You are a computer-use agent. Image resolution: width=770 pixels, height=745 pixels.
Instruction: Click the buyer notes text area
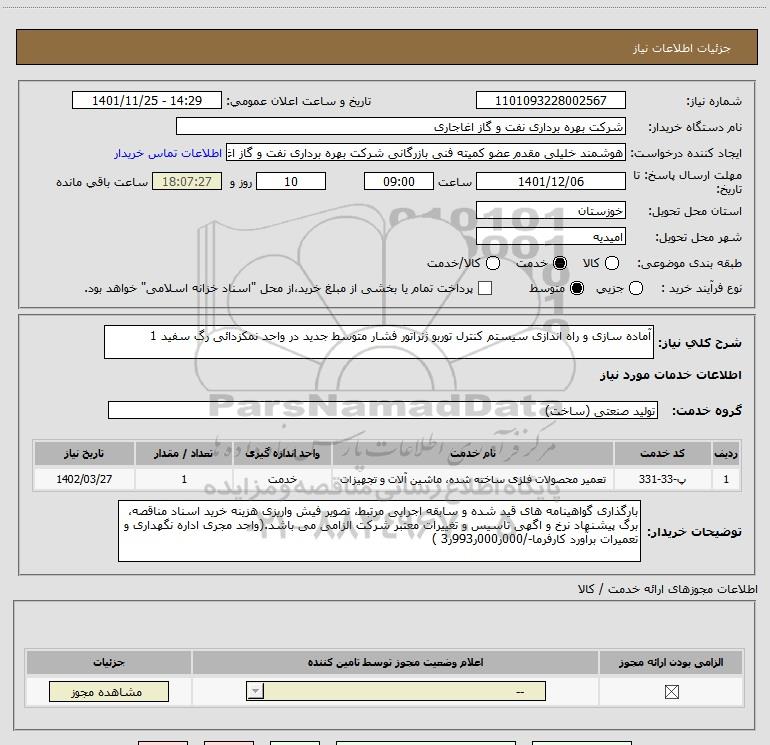pos(379,531)
